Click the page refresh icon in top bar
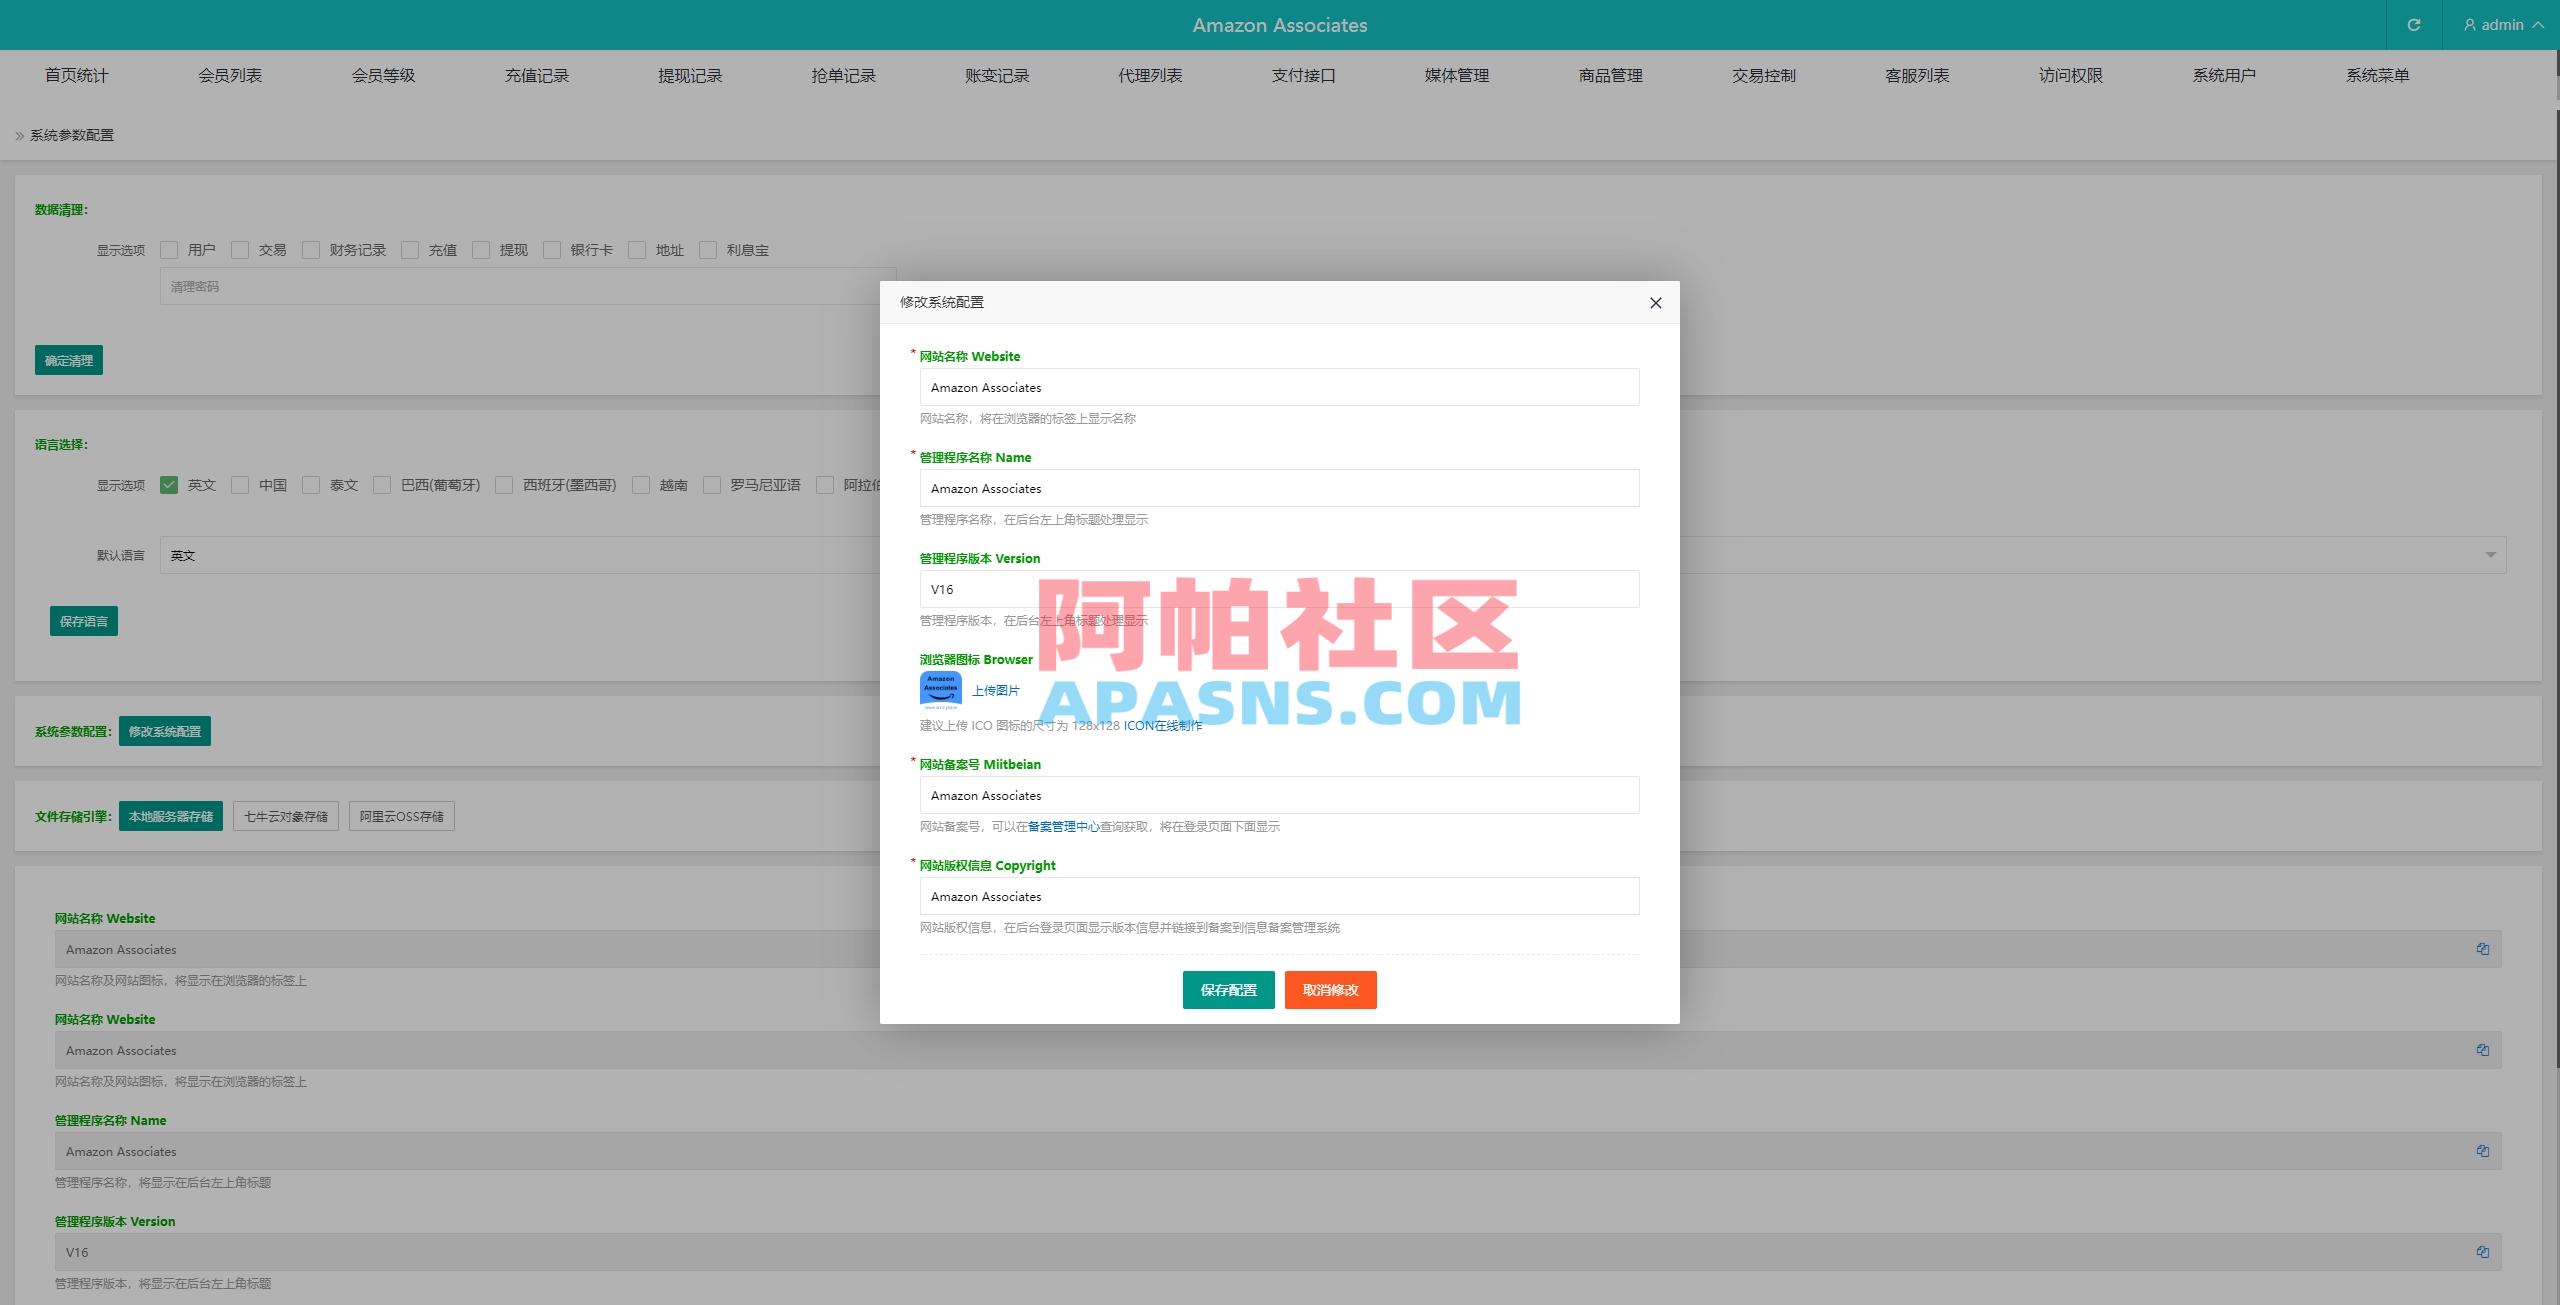Image resolution: width=2560 pixels, height=1305 pixels. coord(2413,24)
